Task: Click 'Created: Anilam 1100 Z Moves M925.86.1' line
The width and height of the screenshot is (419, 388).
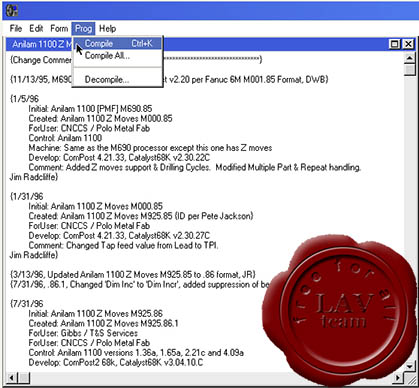Action: click(x=103, y=323)
